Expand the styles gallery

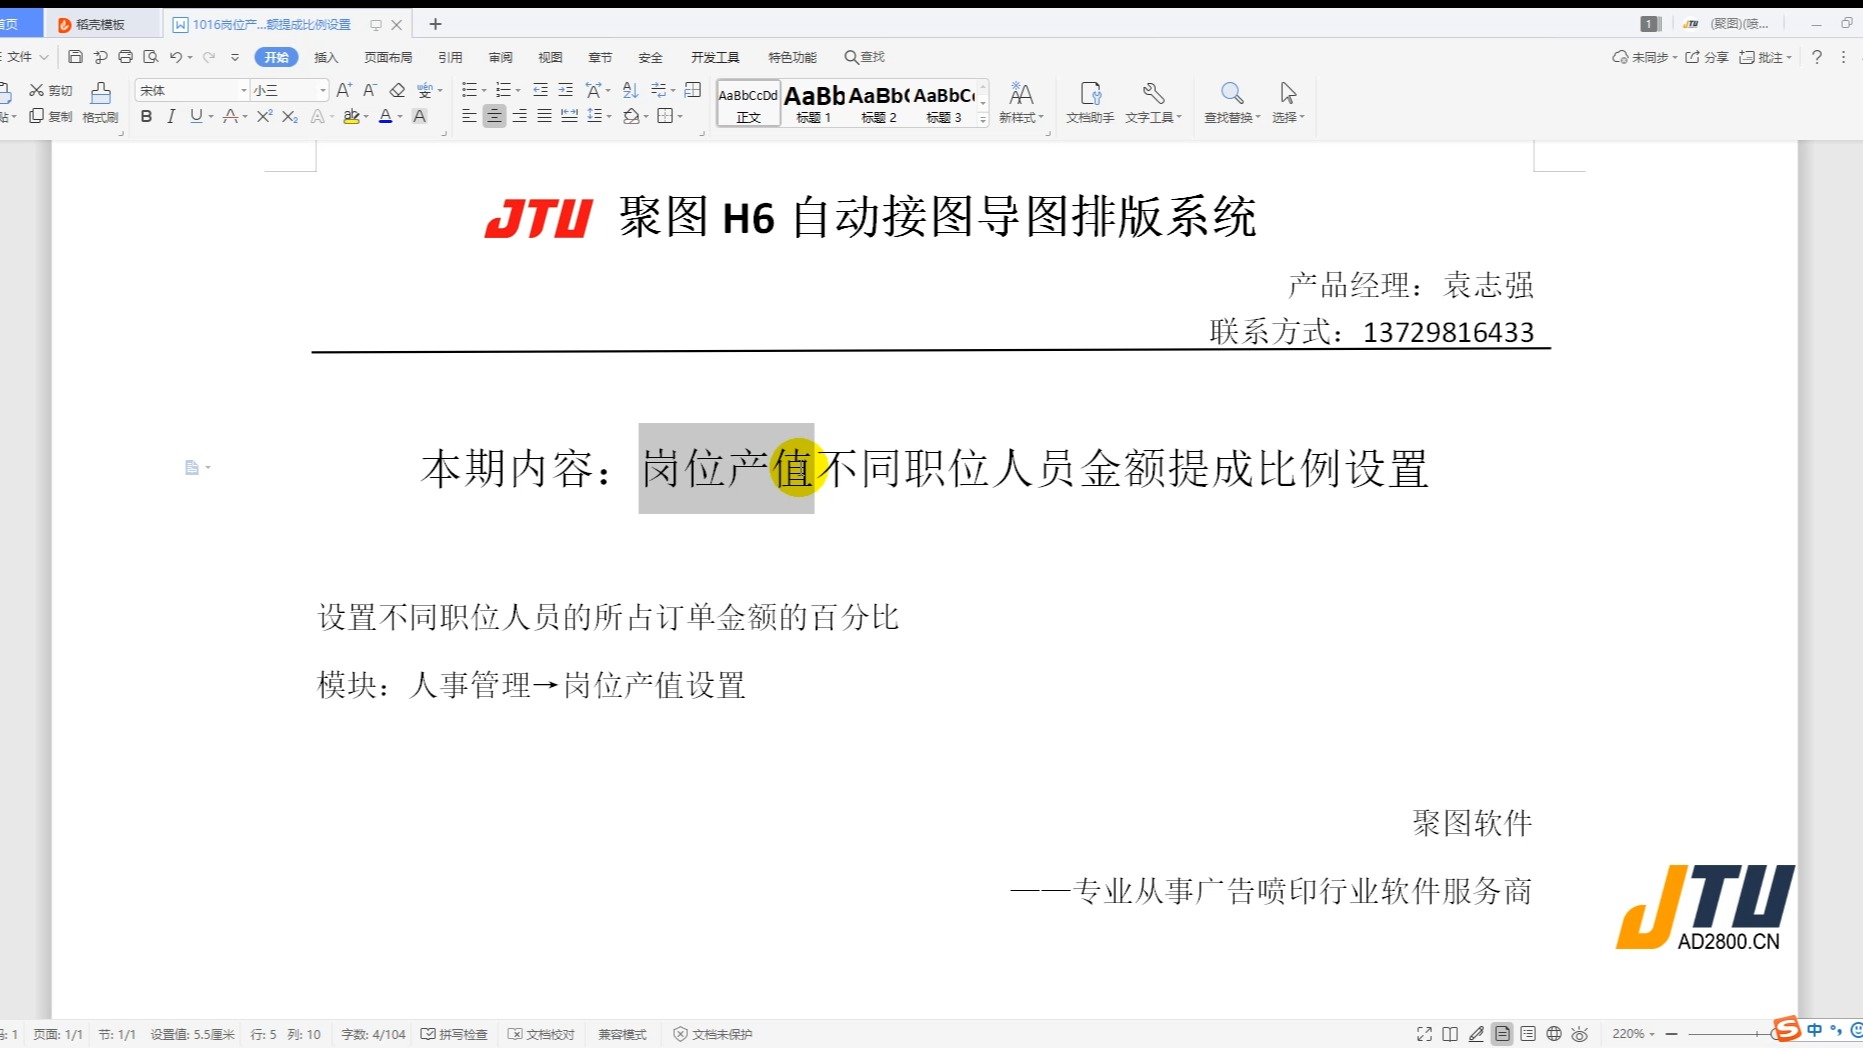[983, 119]
